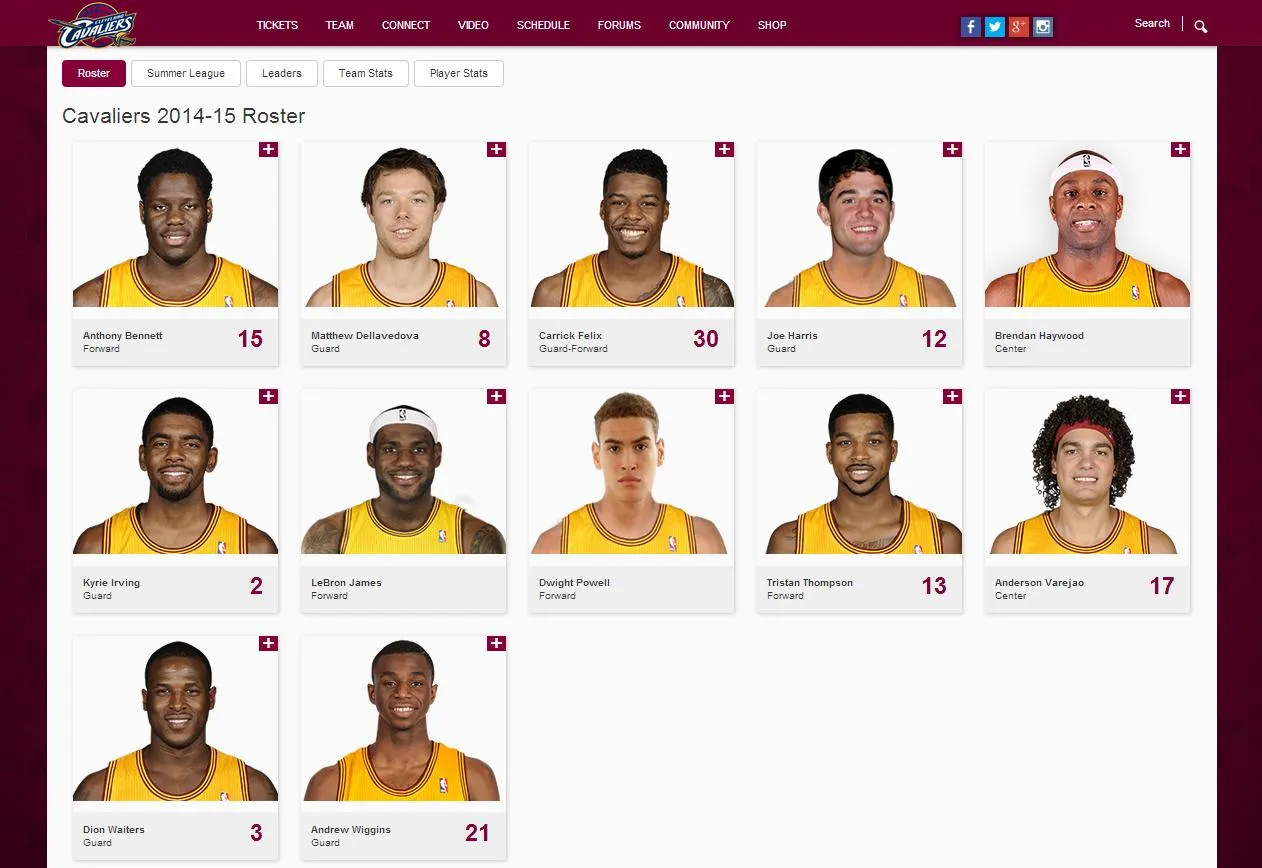Open the Facebook social icon

pyautogui.click(x=970, y=27)
